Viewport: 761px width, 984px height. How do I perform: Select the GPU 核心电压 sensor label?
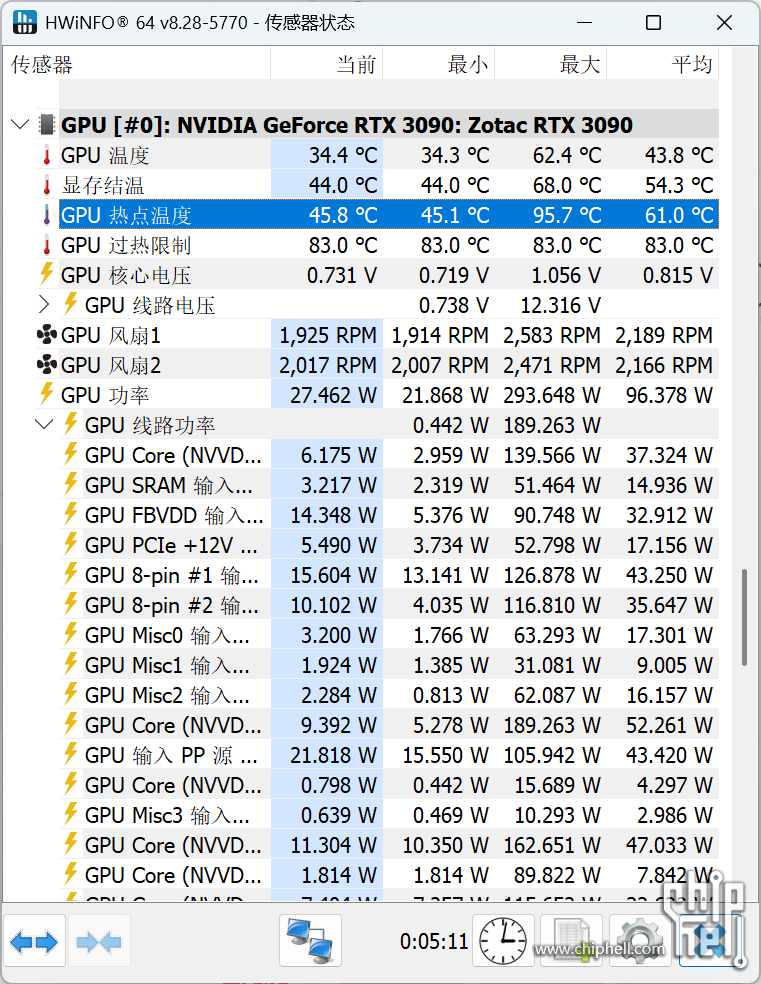point(125,275)
